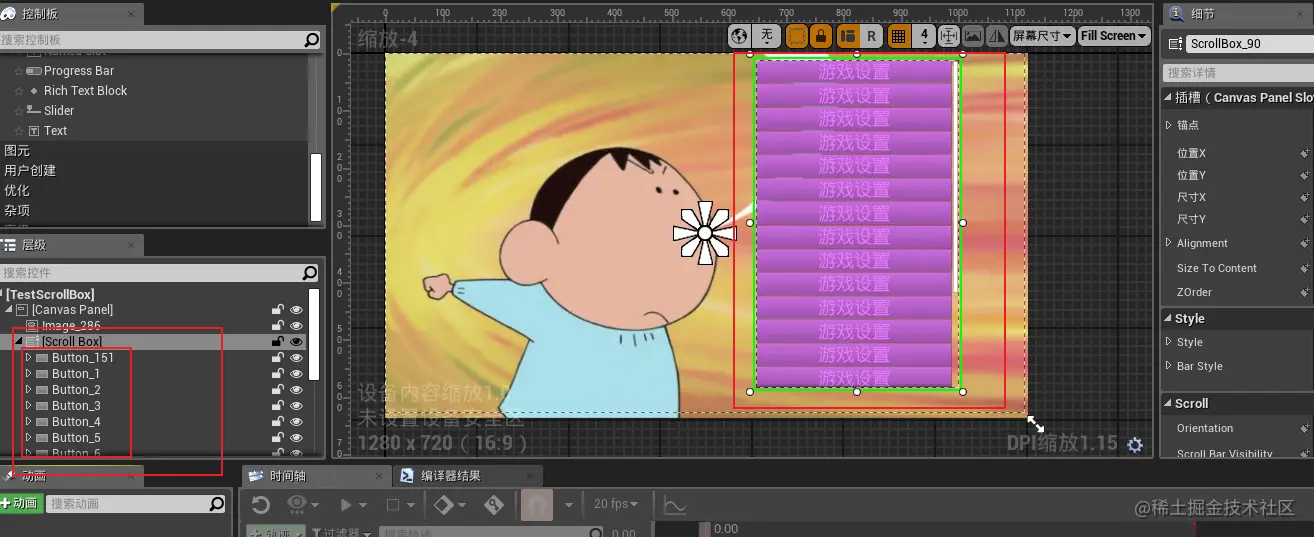Toggle visibility eye for Button_151
This screenshot has width=1314, height=537.
coord(296,358)
